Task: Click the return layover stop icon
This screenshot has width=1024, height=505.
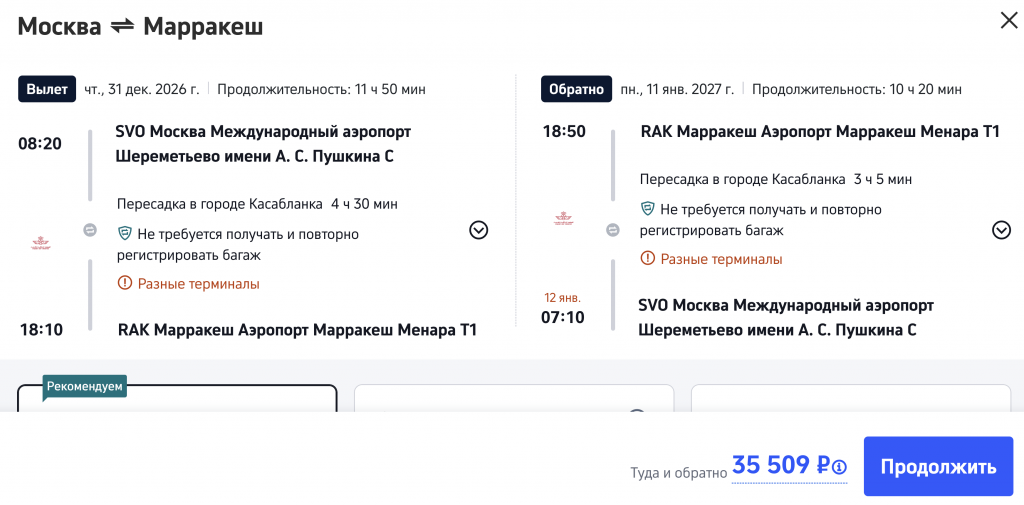Action: (613, 230)
